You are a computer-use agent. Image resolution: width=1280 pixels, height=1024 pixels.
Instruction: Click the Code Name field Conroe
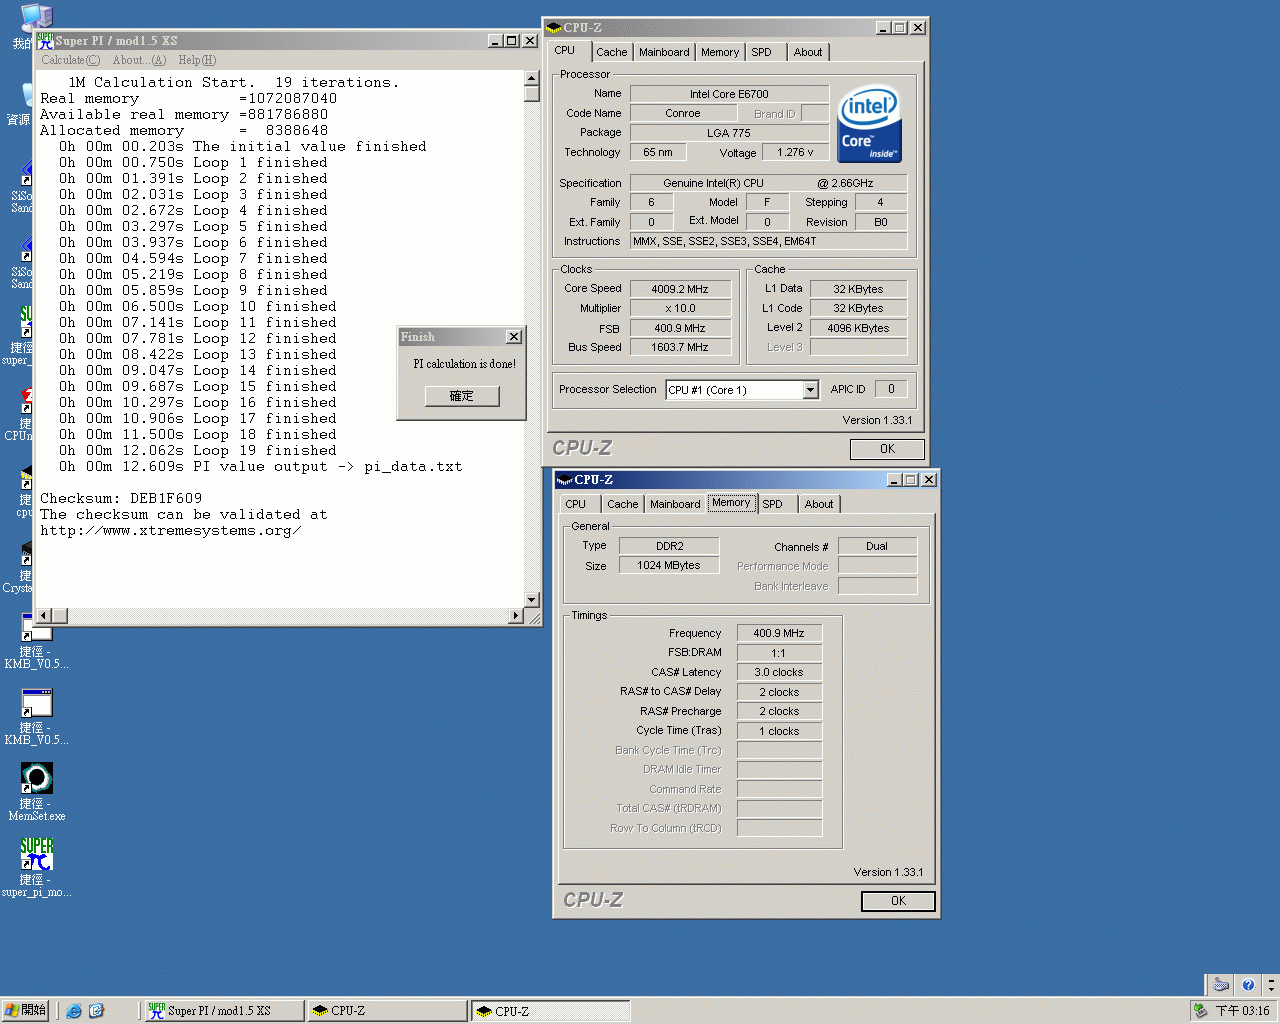point(682,113)
